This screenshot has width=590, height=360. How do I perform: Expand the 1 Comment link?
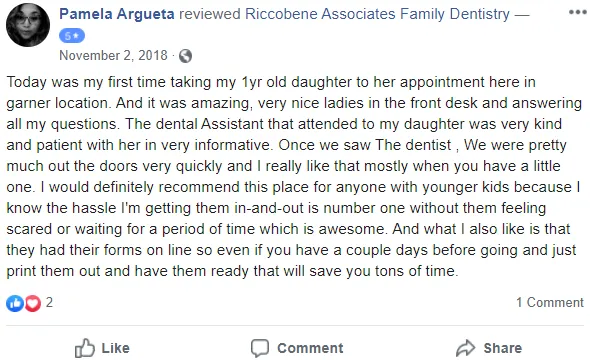coord(550,302)
